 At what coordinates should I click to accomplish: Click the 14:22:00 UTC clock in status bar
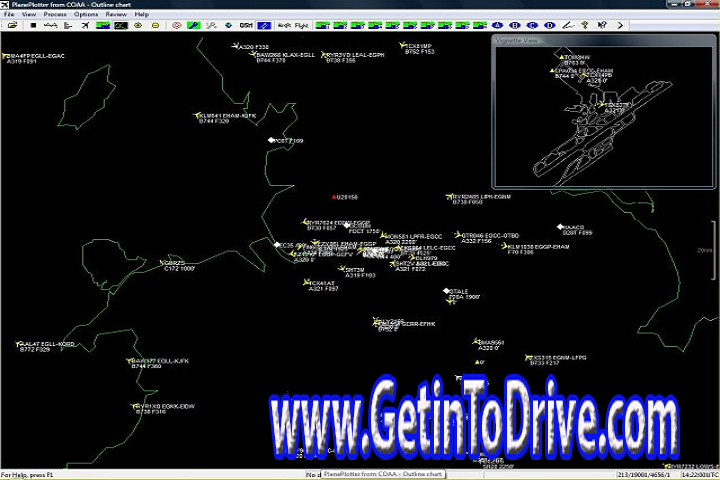tap(700, 474)
